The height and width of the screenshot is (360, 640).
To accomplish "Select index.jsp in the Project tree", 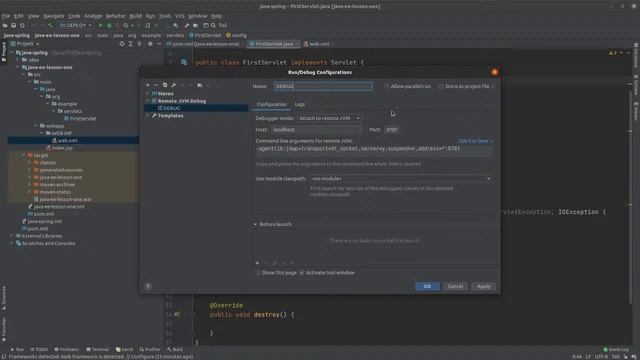I will pos(62,148).
